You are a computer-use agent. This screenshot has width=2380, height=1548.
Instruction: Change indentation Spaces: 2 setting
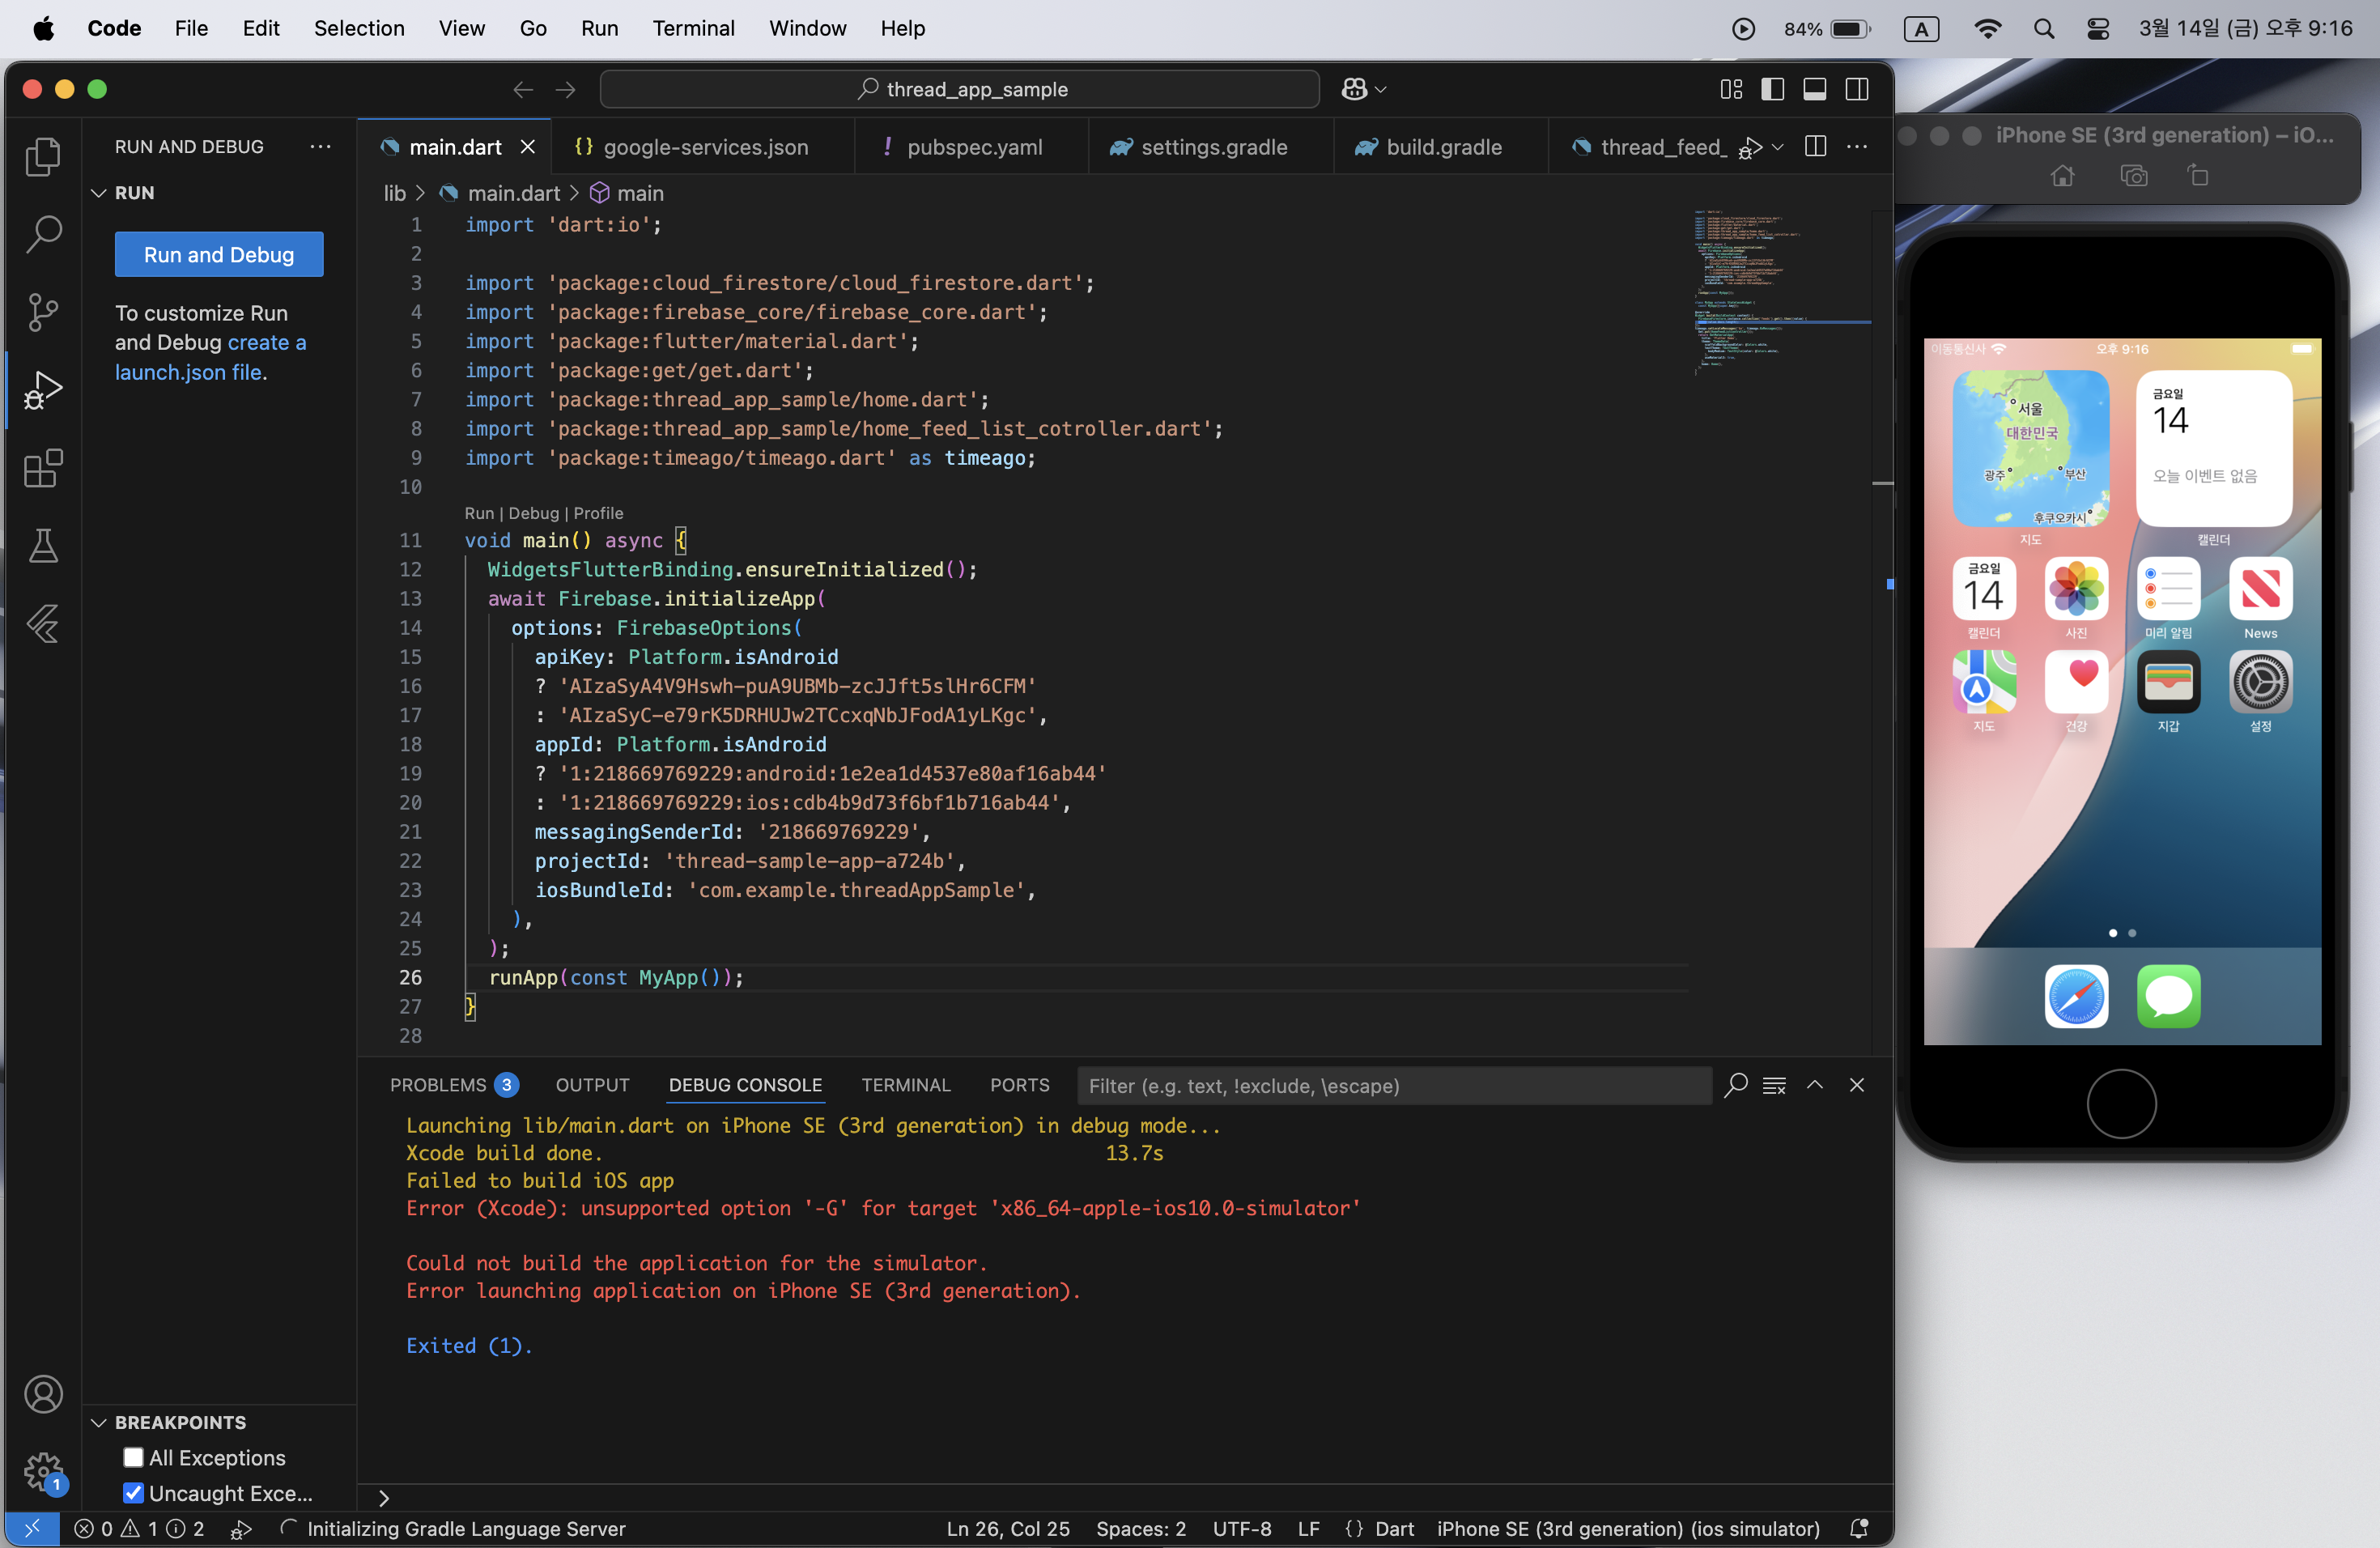pyautogui.click(x=1141, y=1528)
